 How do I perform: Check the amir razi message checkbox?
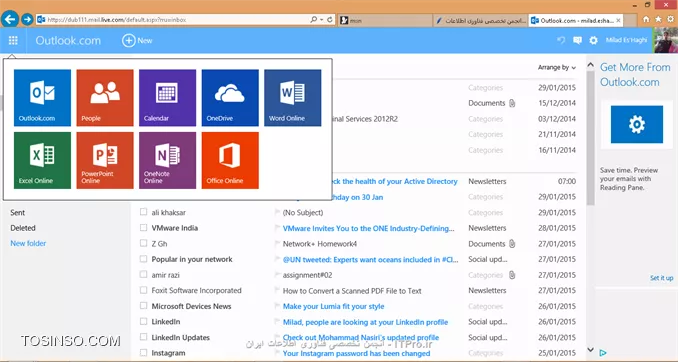pos(143,274)
